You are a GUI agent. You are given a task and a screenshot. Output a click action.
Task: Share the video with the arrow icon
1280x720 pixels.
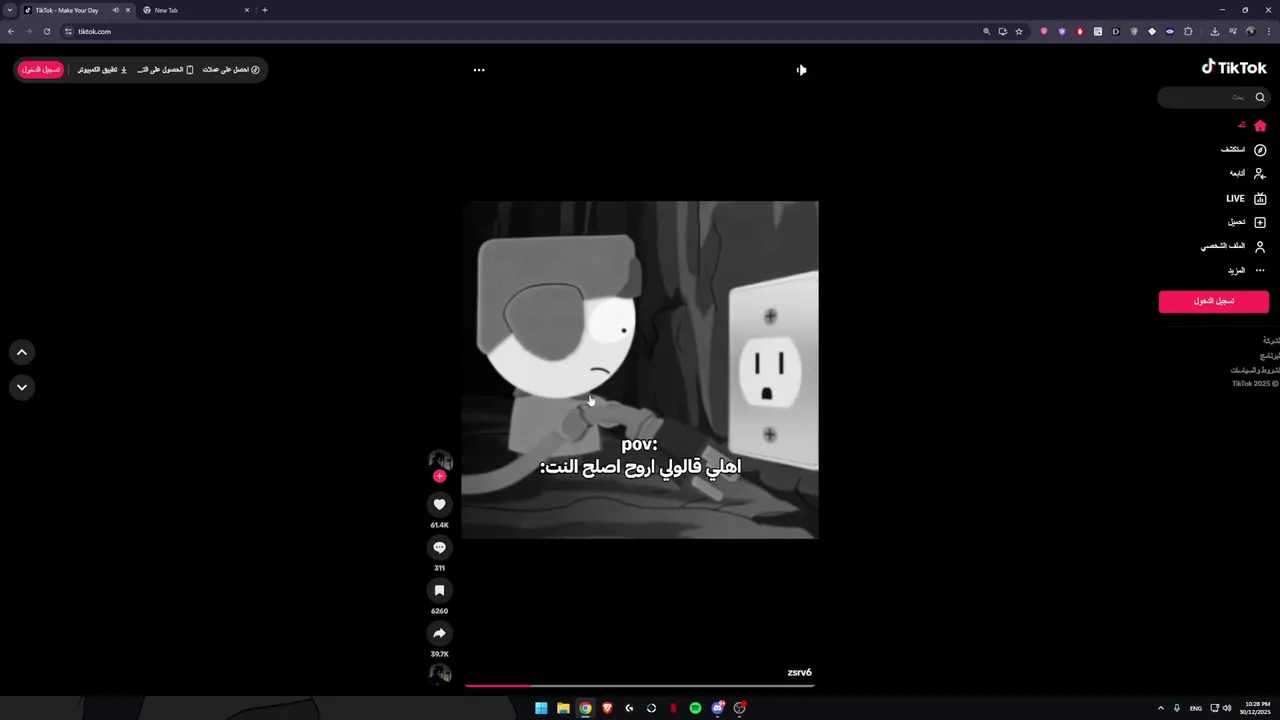coord(439,633)
